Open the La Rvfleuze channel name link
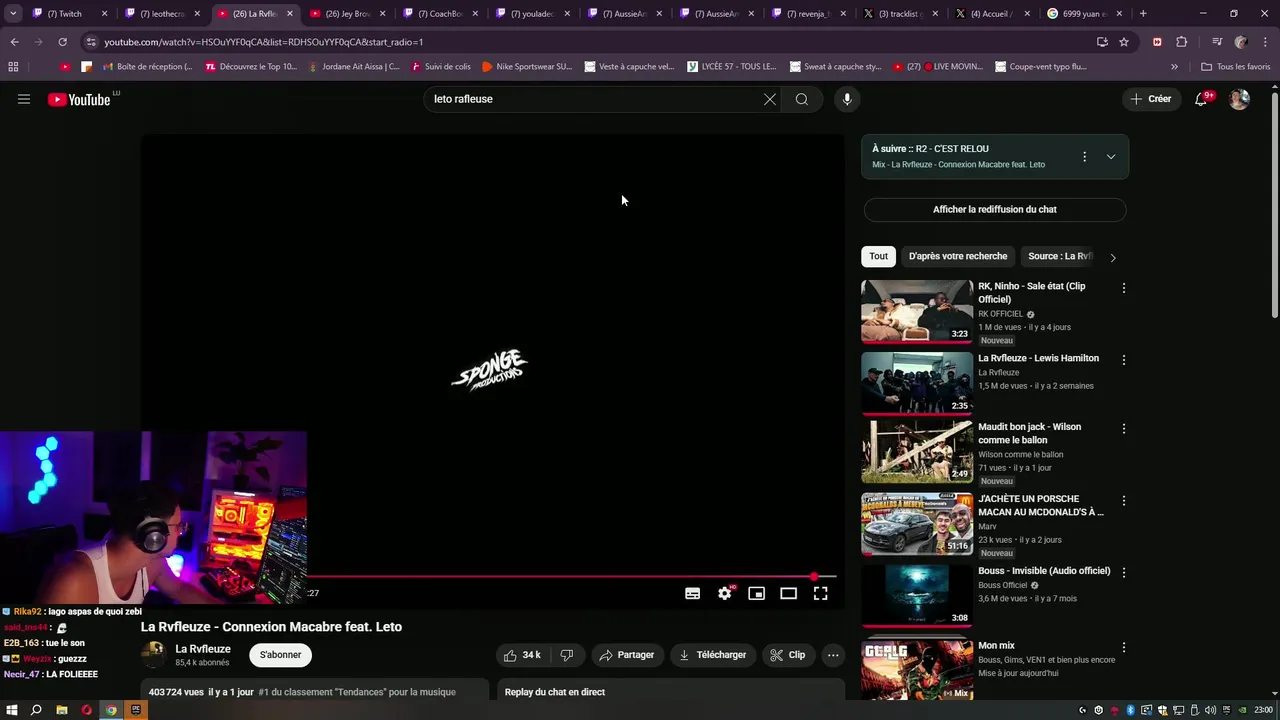Viewport: 1280px width, 720px height. [203, 649]
